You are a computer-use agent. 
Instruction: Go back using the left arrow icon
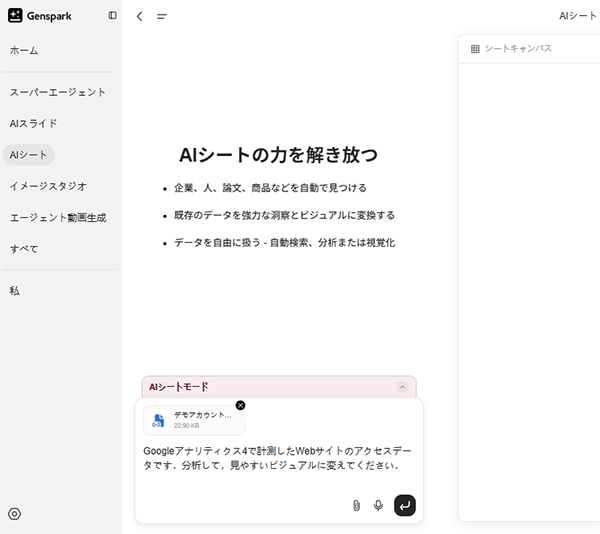(139, 16)
